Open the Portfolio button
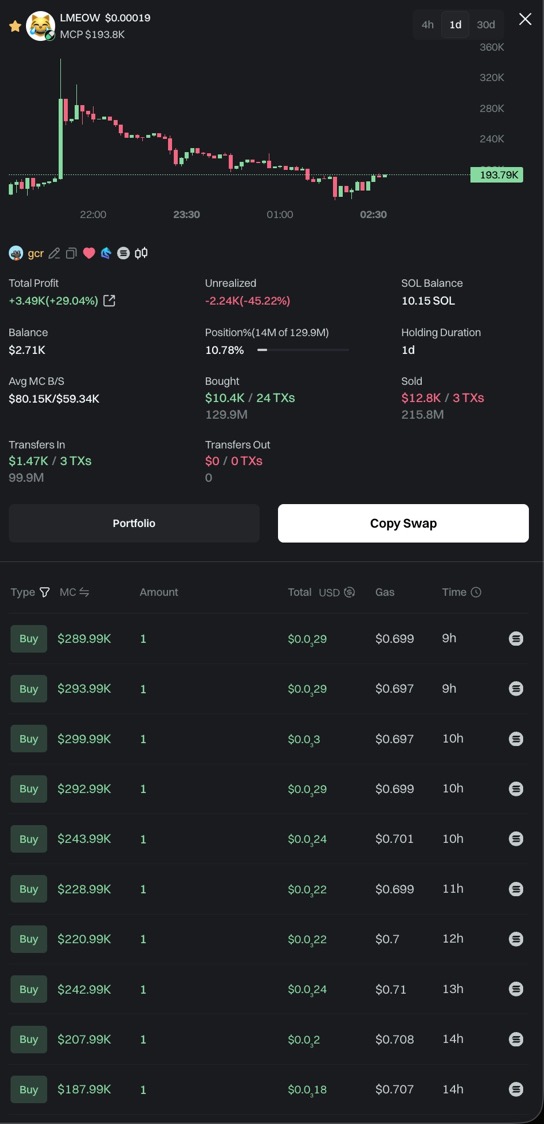The width and height of the screenshot is (544, 1124). pos(134,523)
